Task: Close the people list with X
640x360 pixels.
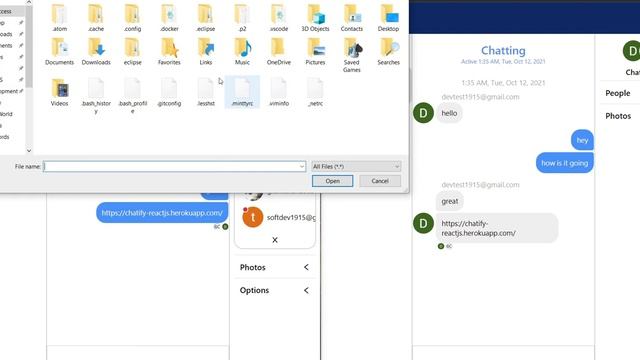Action: point(275,240)
